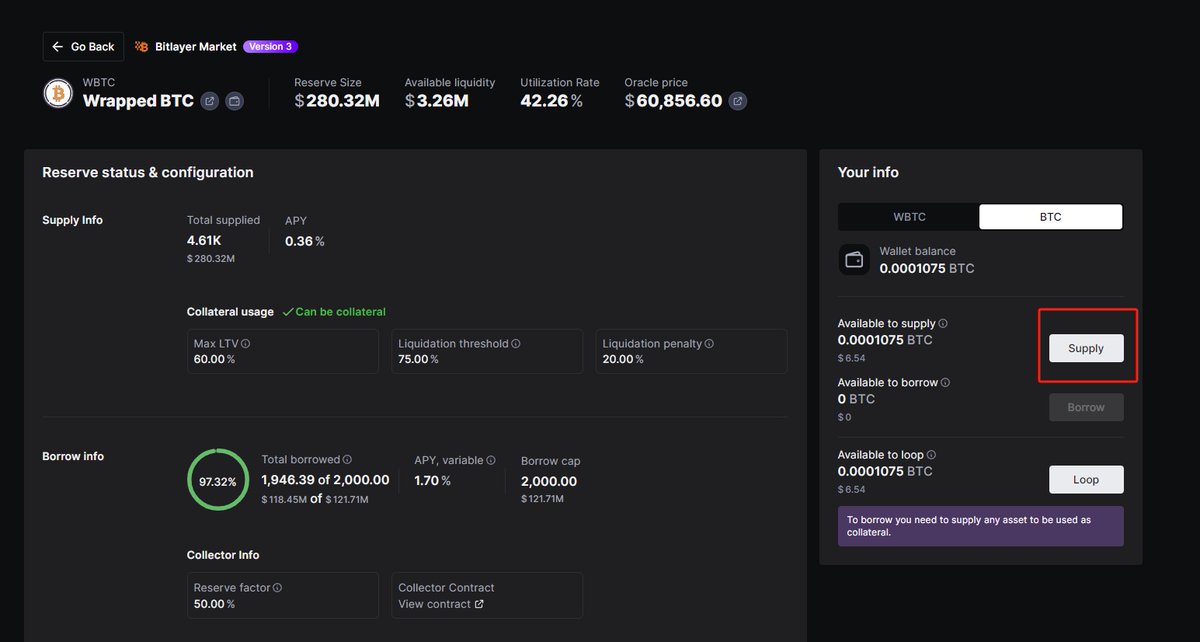Click the Can be collateral status
1200x642 pixels.
334,312
